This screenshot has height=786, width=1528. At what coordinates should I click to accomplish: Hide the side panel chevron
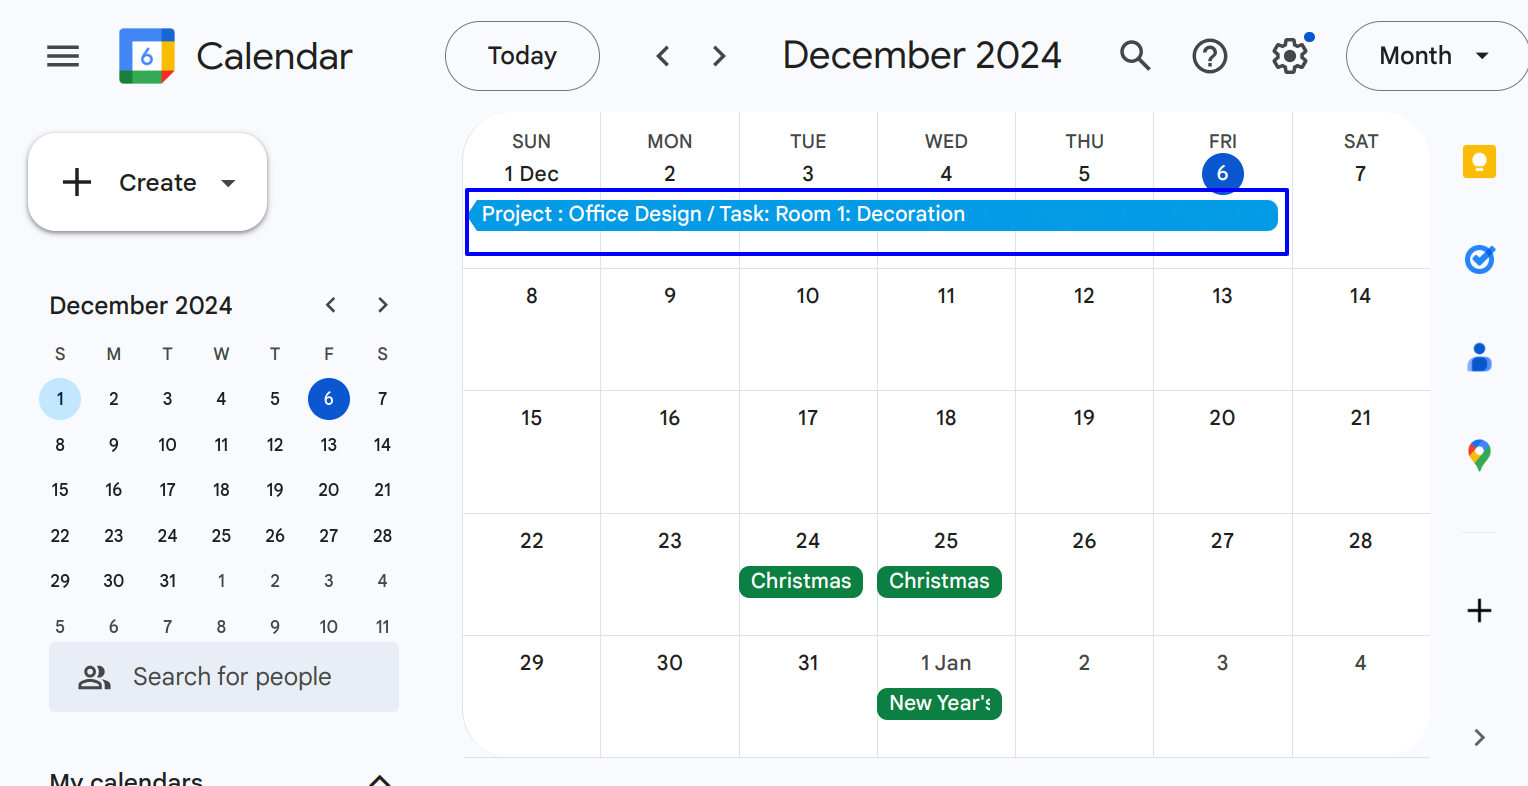pyautogui.click(x=1479, y=738)
